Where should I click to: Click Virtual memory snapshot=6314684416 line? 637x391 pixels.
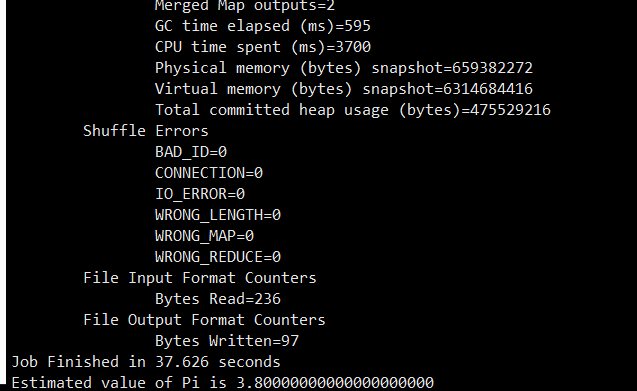344,89
